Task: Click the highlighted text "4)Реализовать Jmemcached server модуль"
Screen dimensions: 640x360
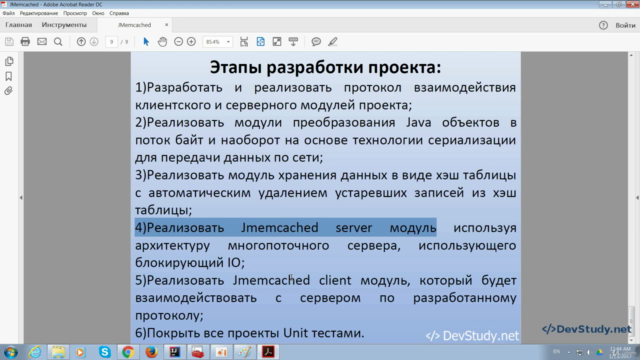Action: (286, 227)
